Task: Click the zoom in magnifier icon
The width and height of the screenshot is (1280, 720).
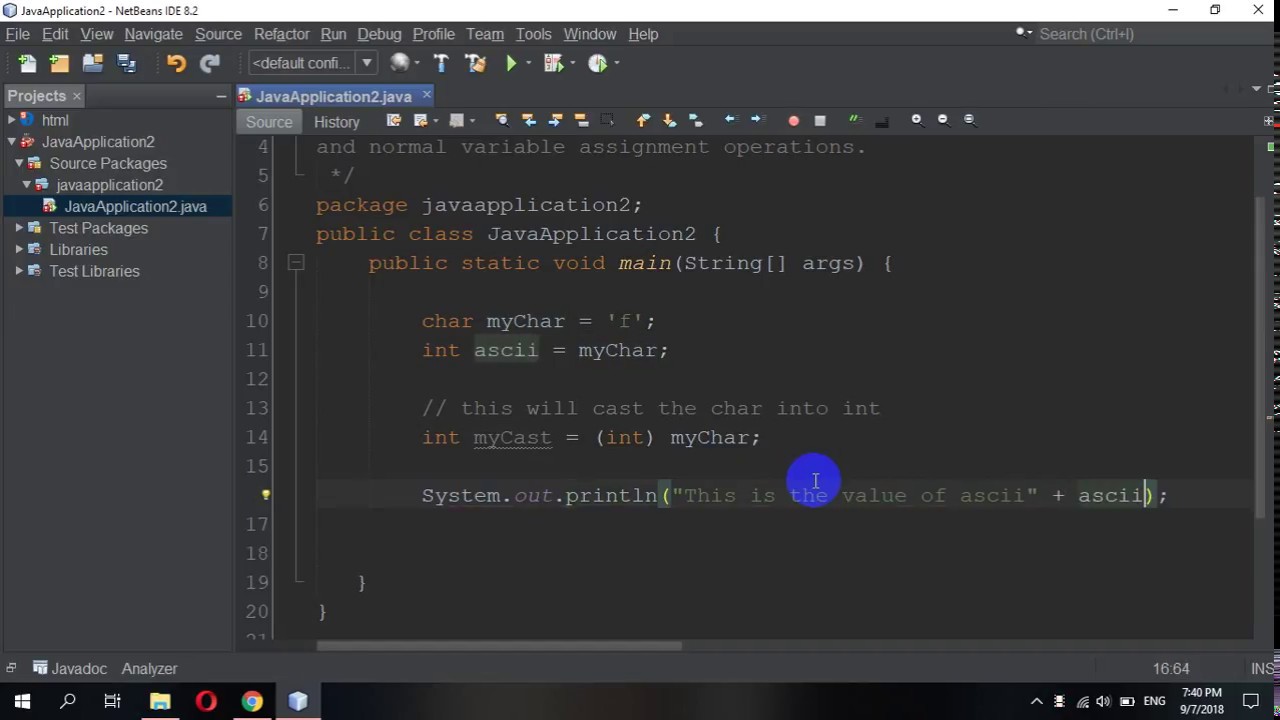Action: click(x=917, y=120)
